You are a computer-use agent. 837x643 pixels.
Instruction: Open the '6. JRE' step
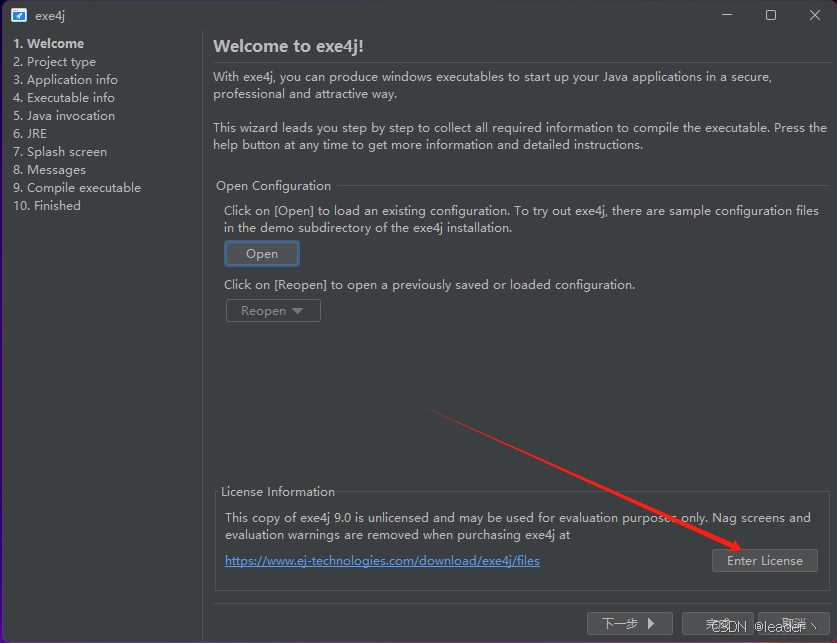tap(30, 134)
